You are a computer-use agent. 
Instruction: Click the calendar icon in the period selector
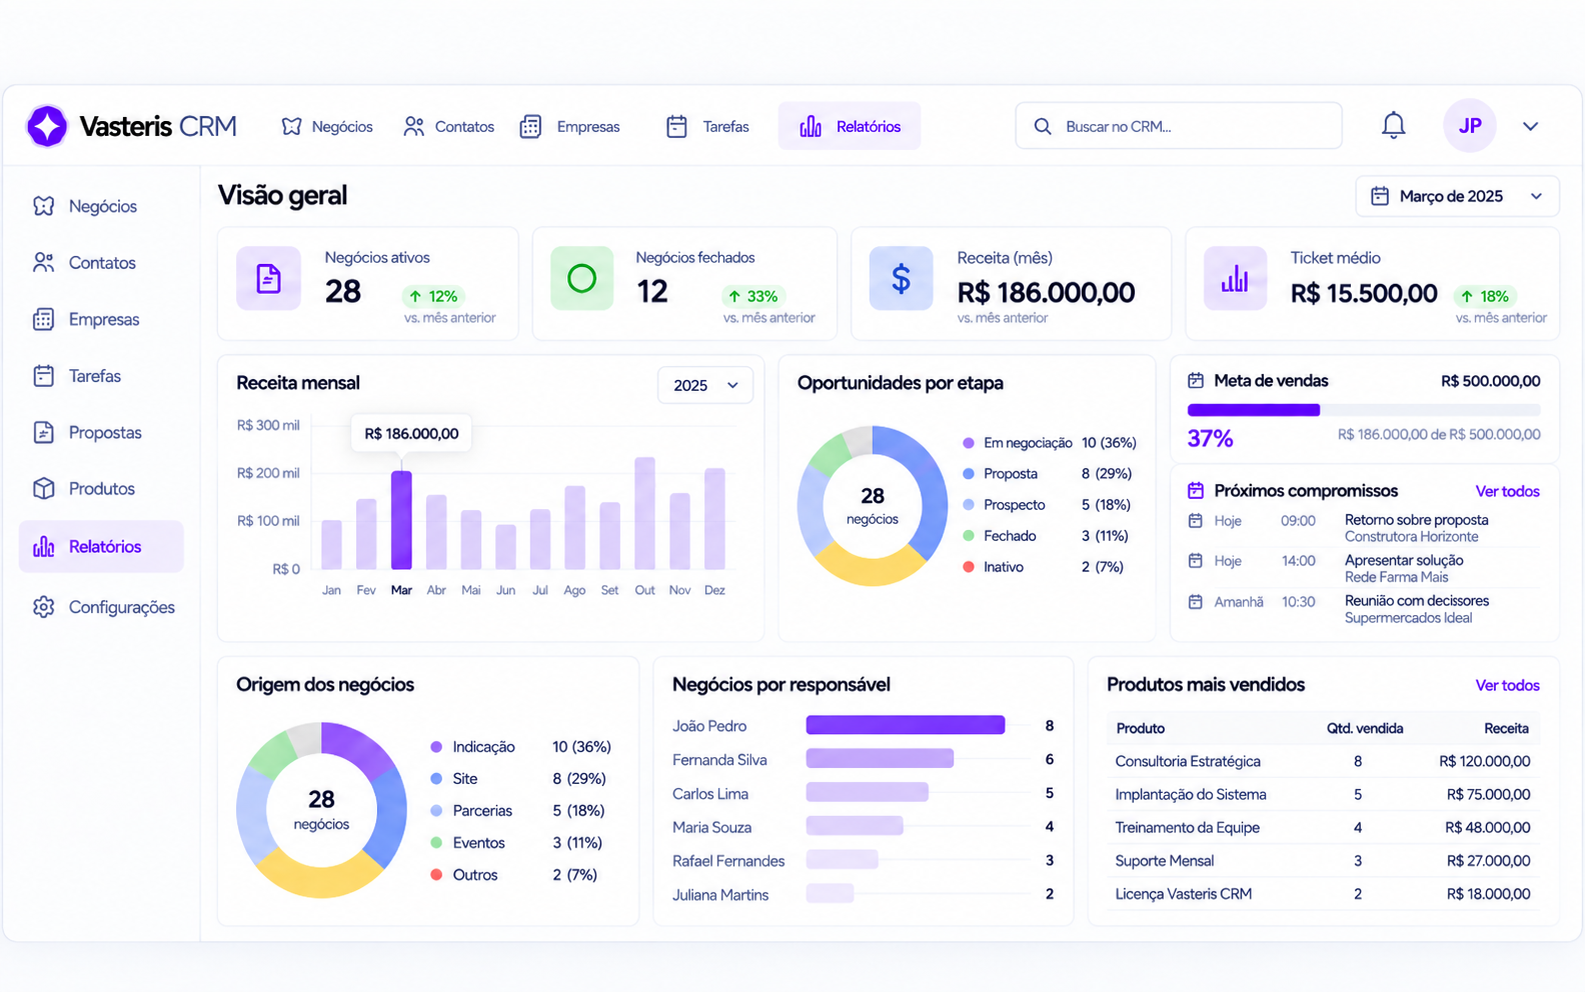1380,196
